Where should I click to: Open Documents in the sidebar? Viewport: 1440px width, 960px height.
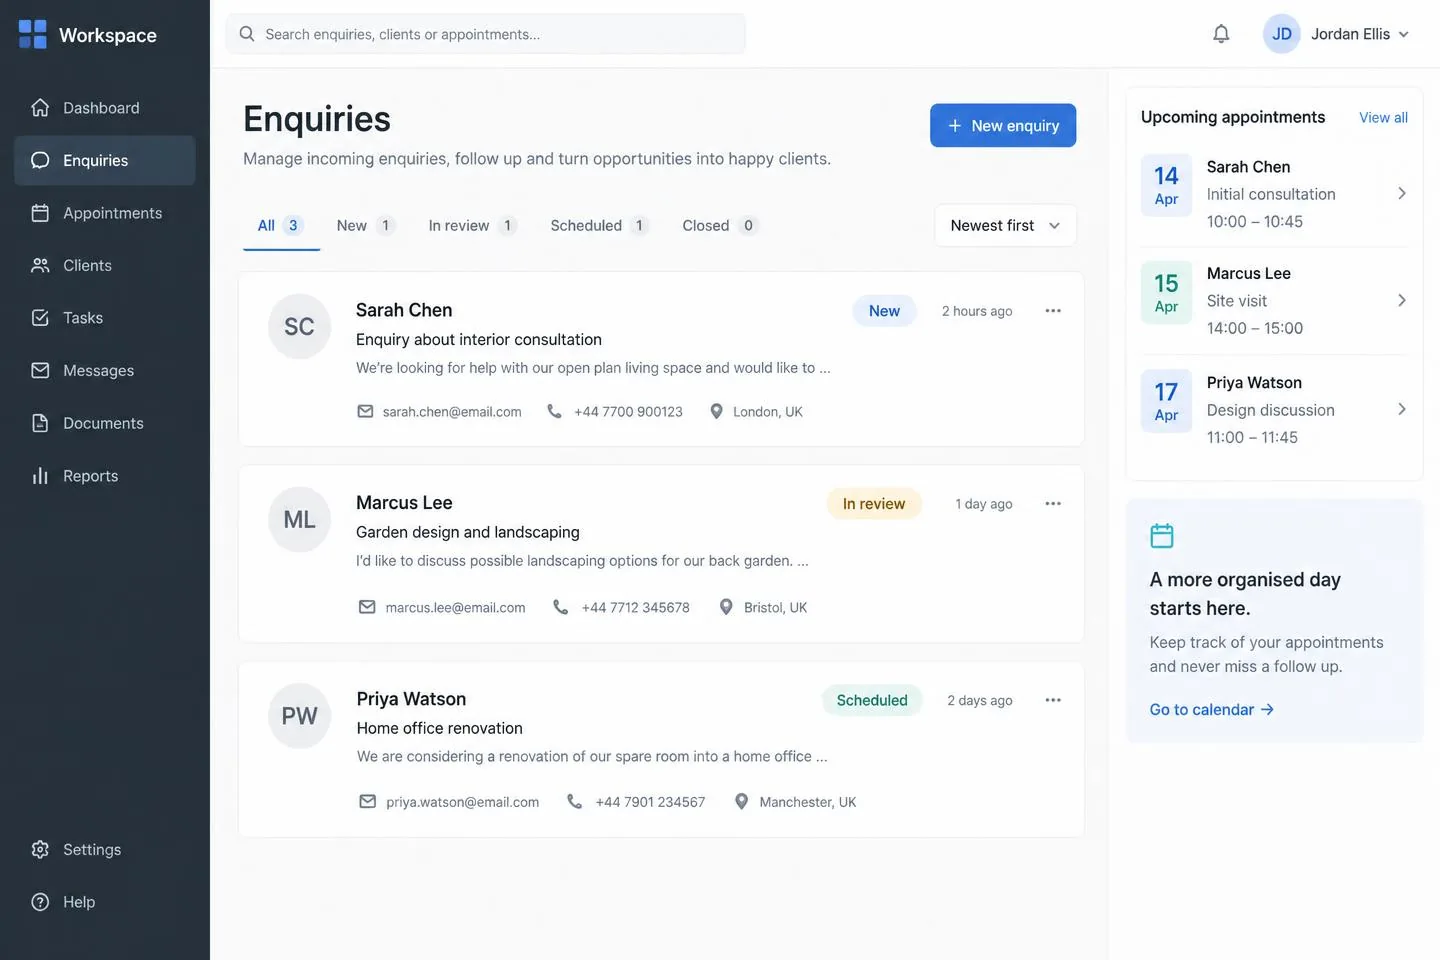[x=105, y=423]
